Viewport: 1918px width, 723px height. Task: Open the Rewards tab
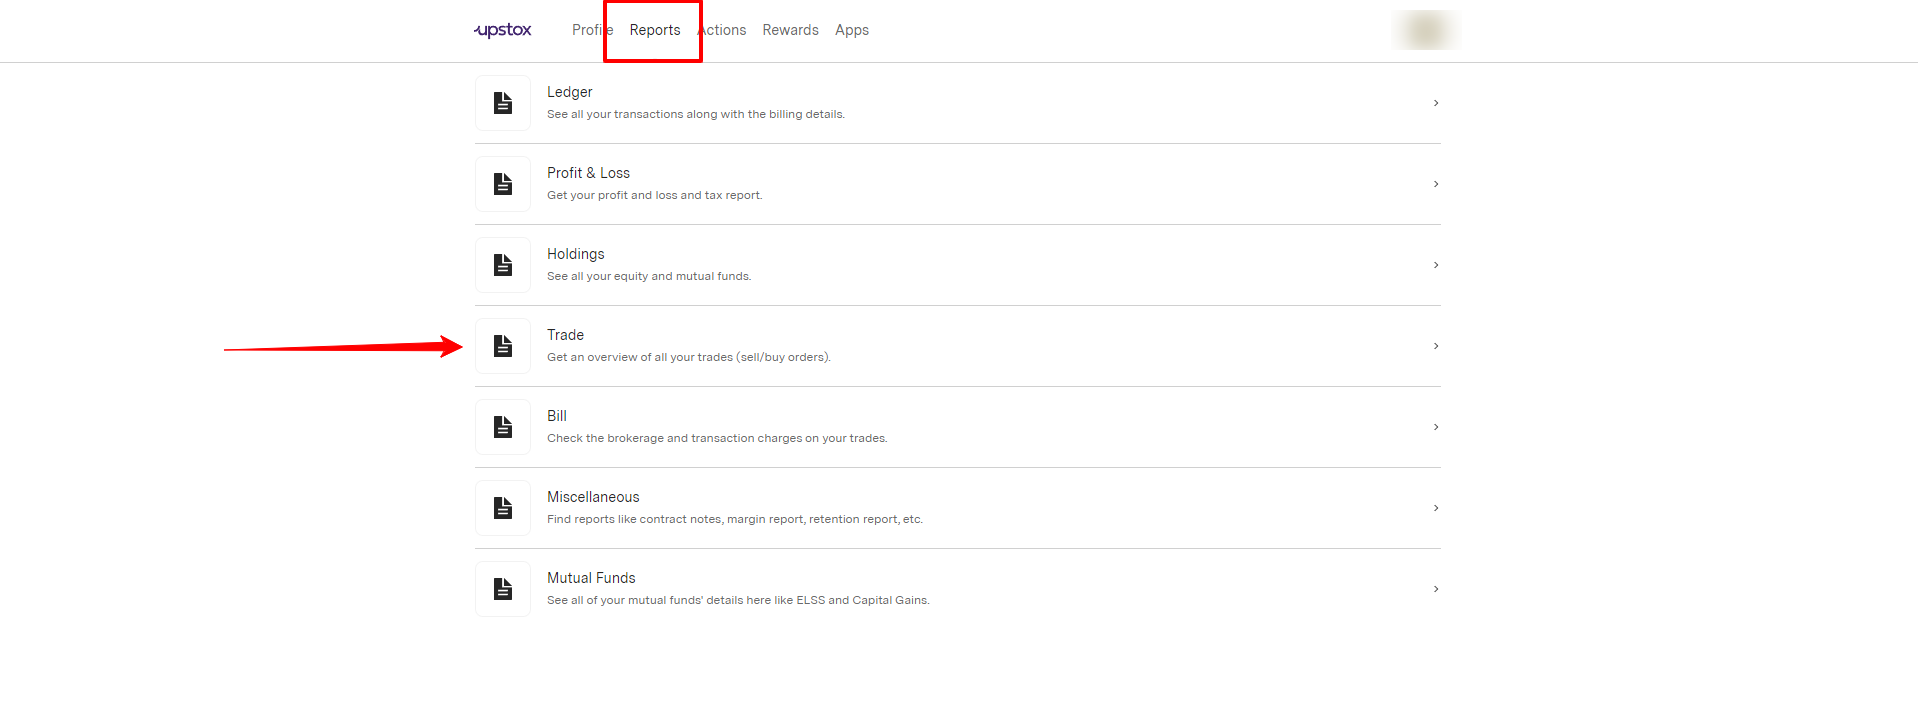790,30
